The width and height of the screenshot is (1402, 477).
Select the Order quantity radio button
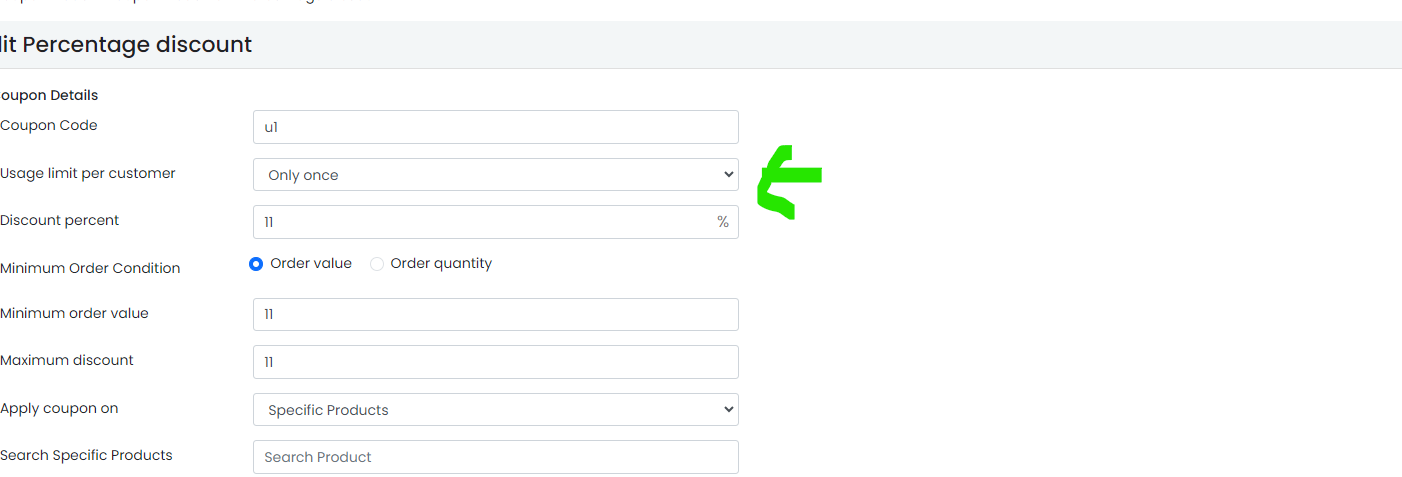tap(377, 264)
